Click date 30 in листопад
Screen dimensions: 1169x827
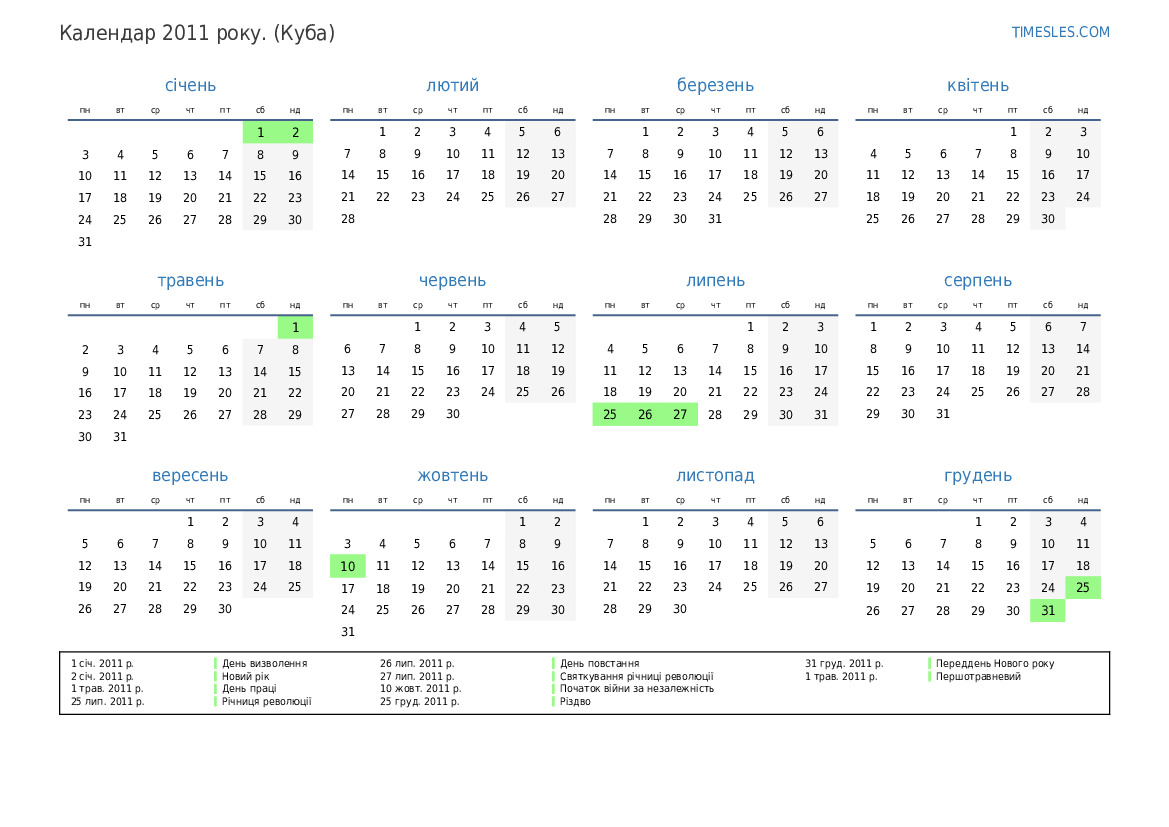[680, 609]
